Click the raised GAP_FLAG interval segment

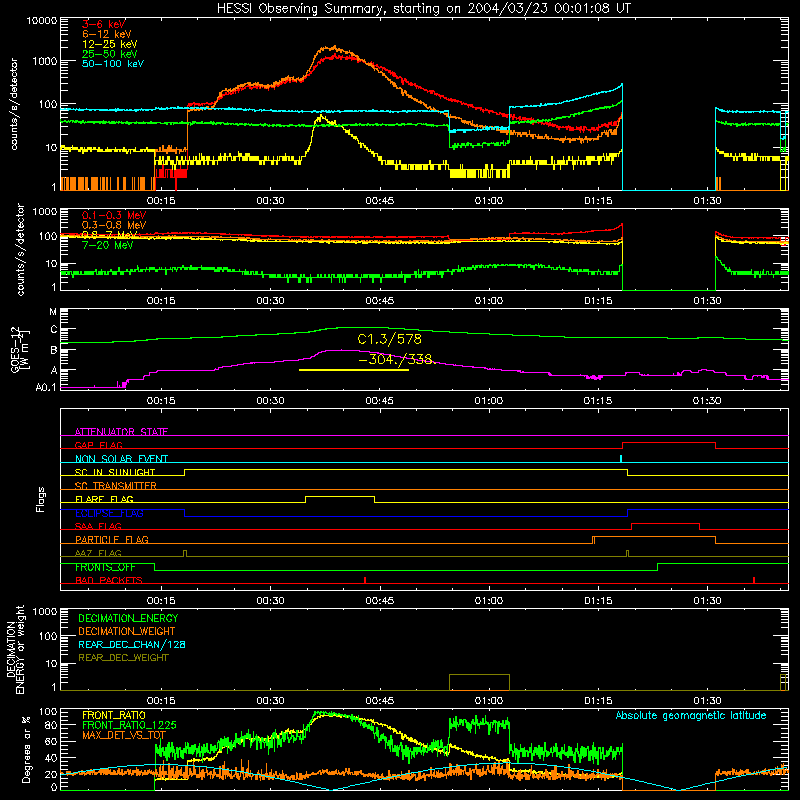tap(669, 443)
